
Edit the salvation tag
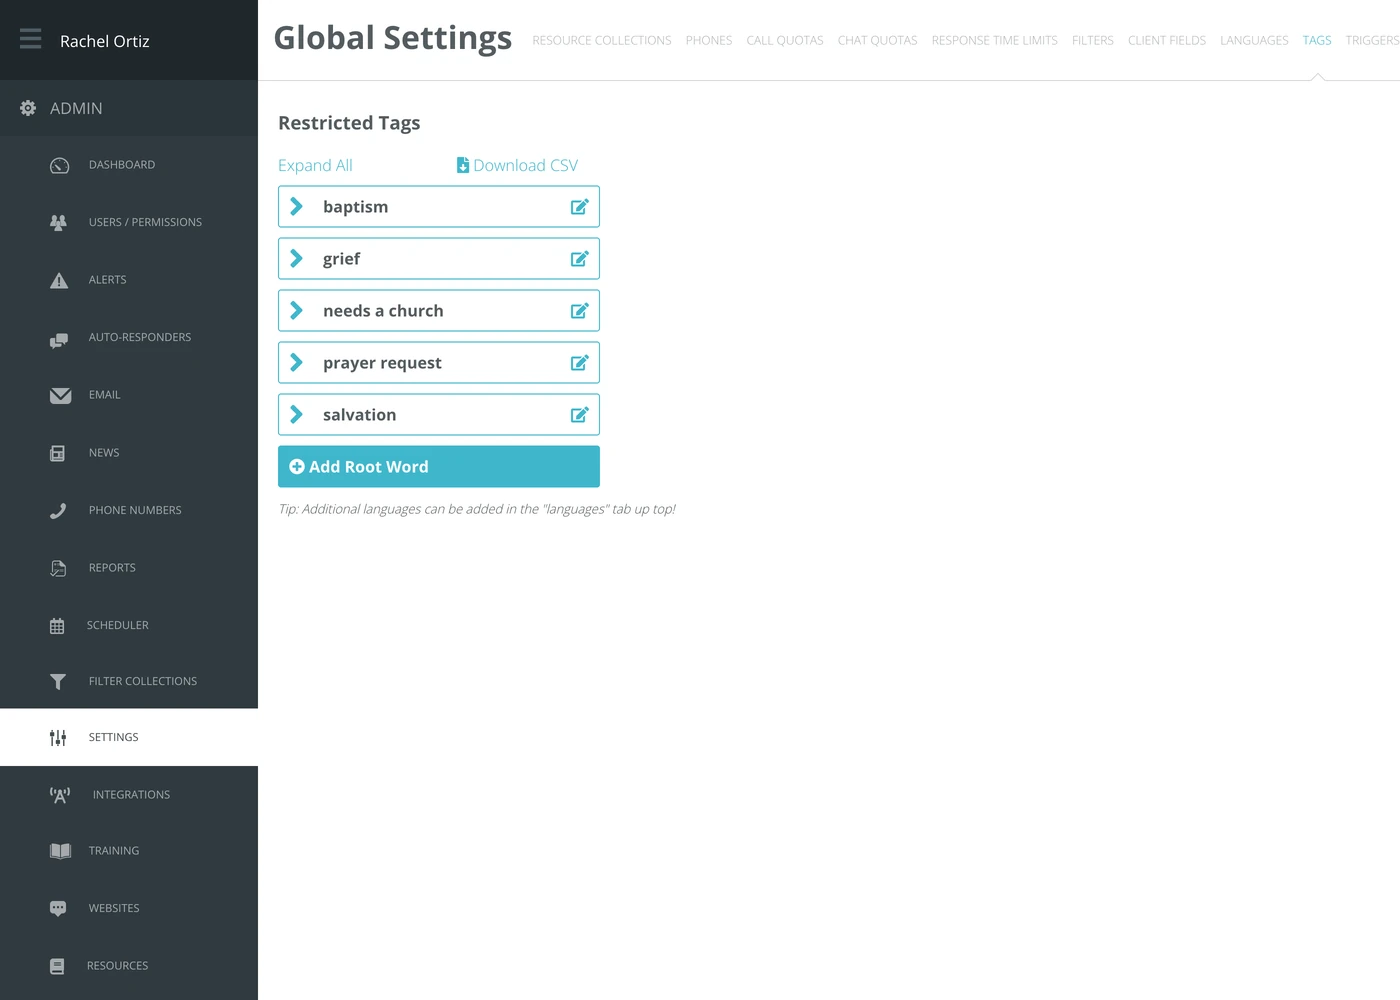pos(579,414)
